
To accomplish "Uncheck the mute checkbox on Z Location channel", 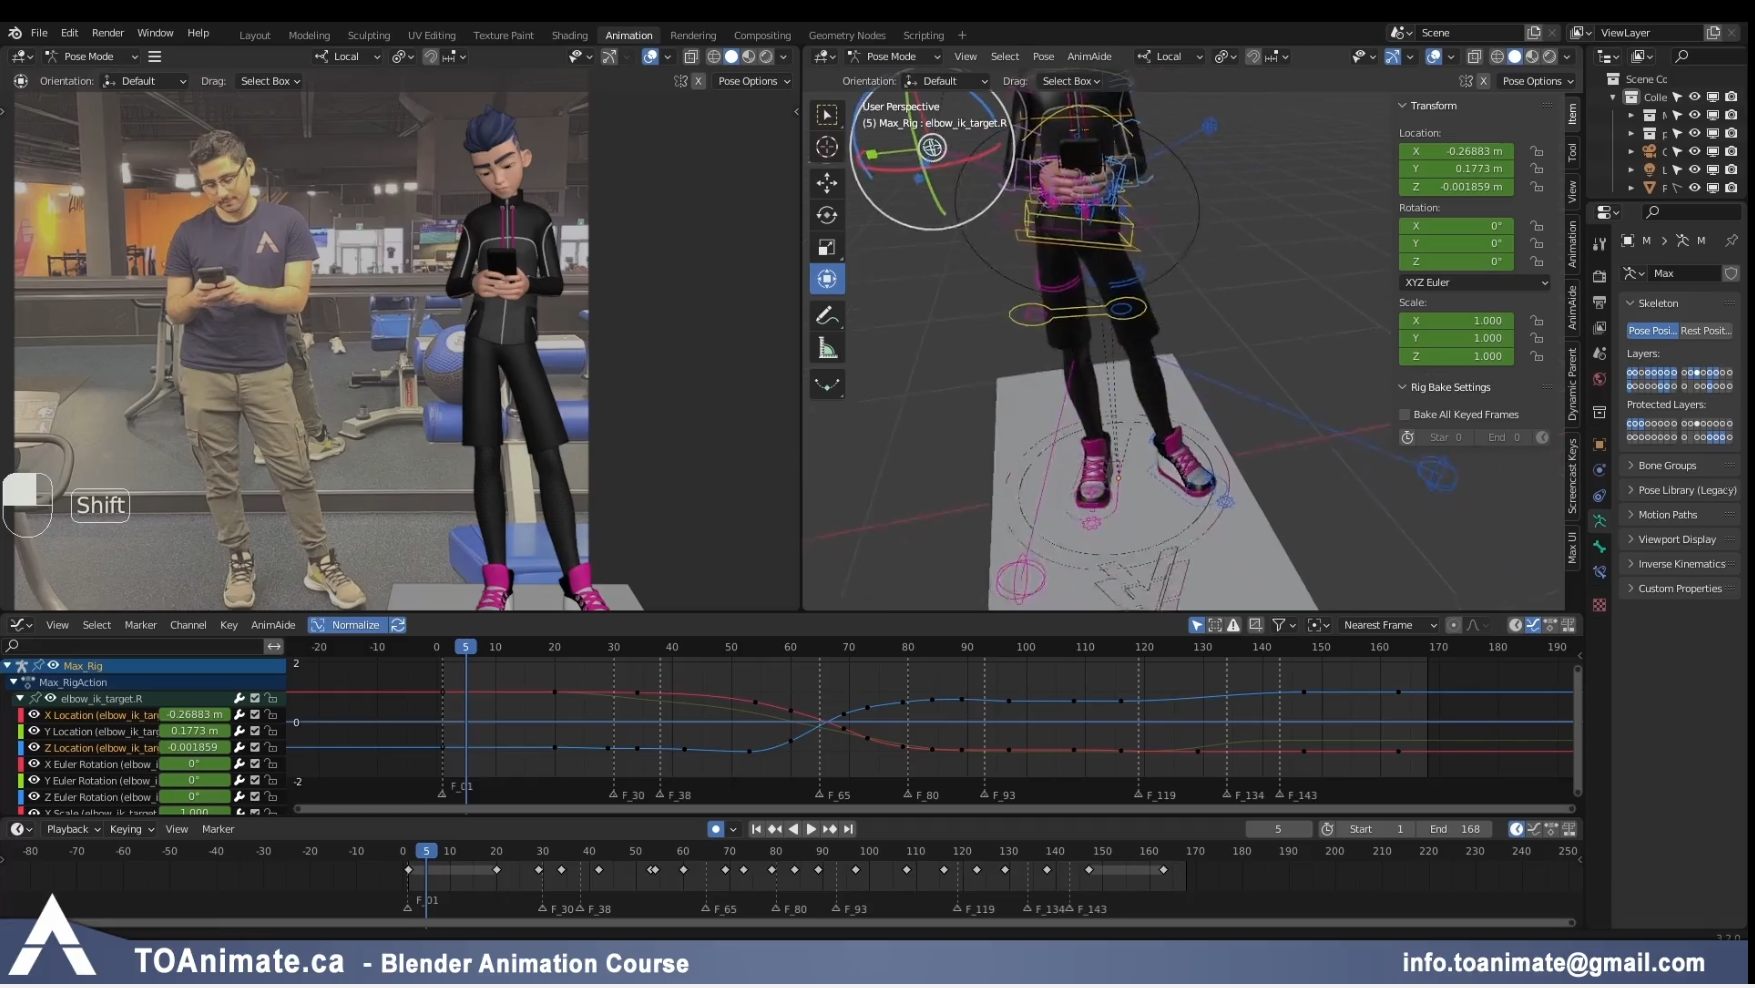I will [x=255, y=747].
